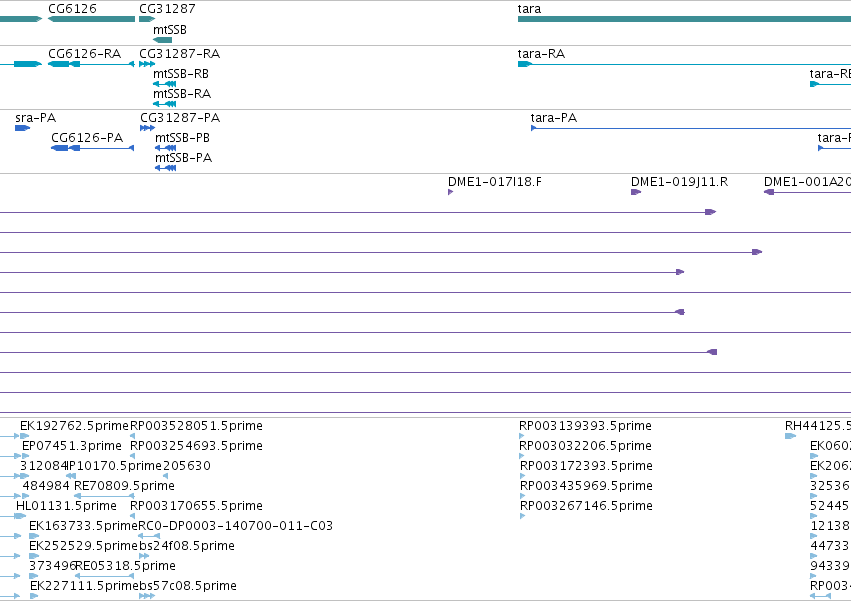Viewport: 851px width, 601px height.
Task: Click the RE70809.5prime EST label
Action: [124, 486]
